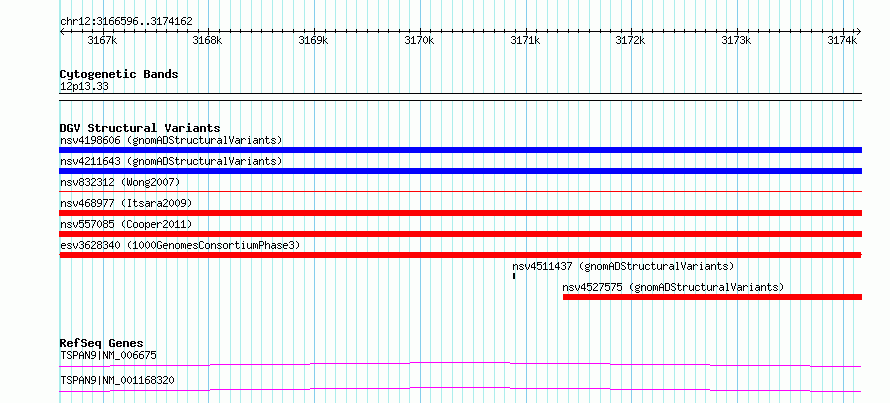Select the blue nsv4211643 variant bar

point(460,171)
